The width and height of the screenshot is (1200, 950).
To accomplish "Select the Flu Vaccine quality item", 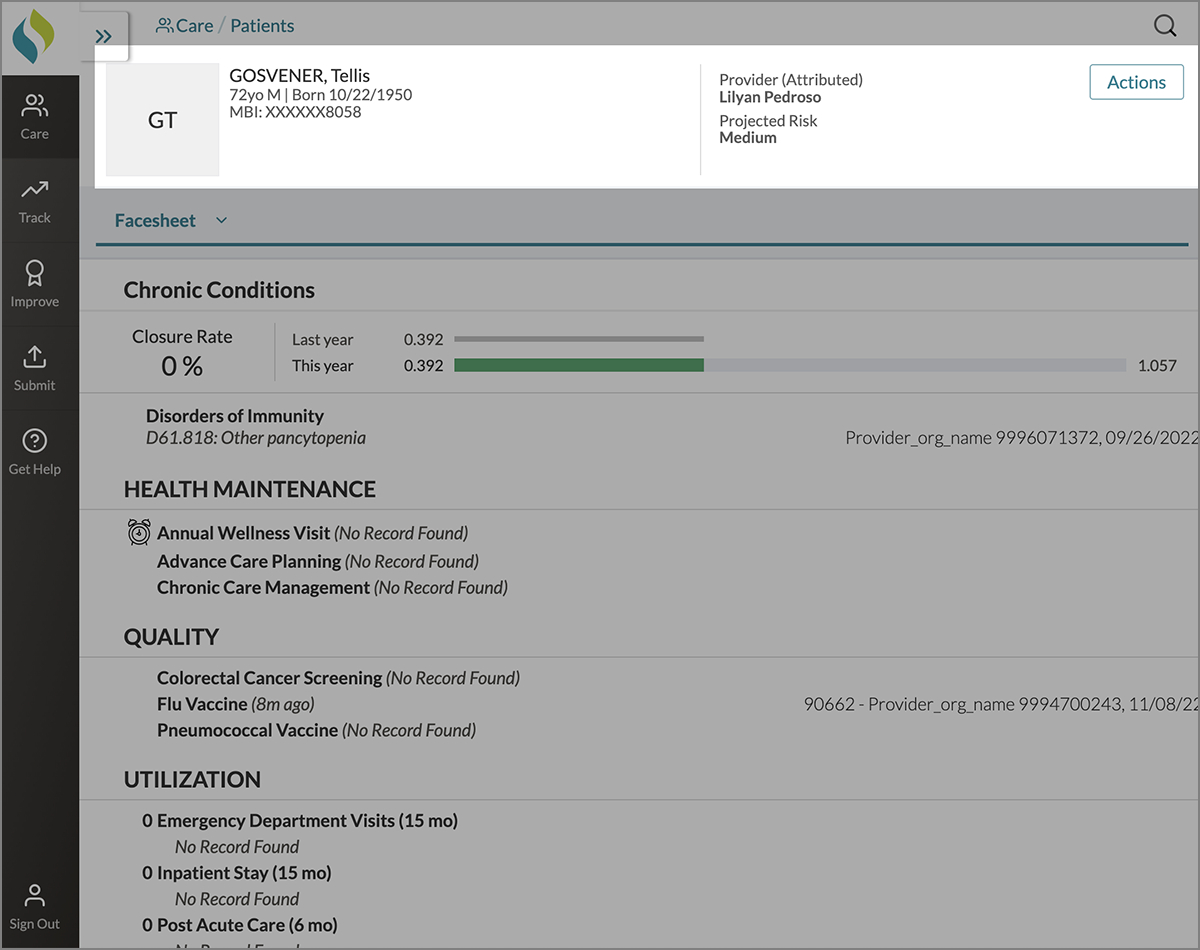I will [x=202, y=704].
